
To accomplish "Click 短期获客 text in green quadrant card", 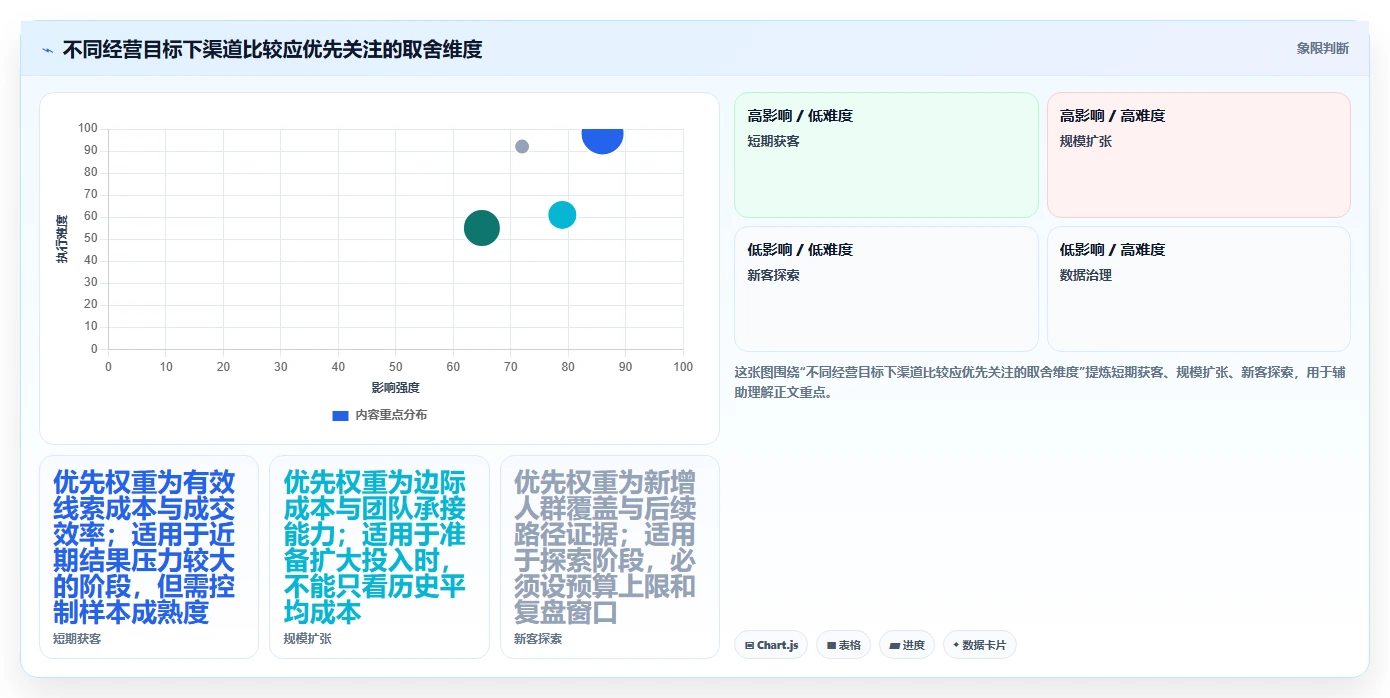I will [x=773, y=141].
